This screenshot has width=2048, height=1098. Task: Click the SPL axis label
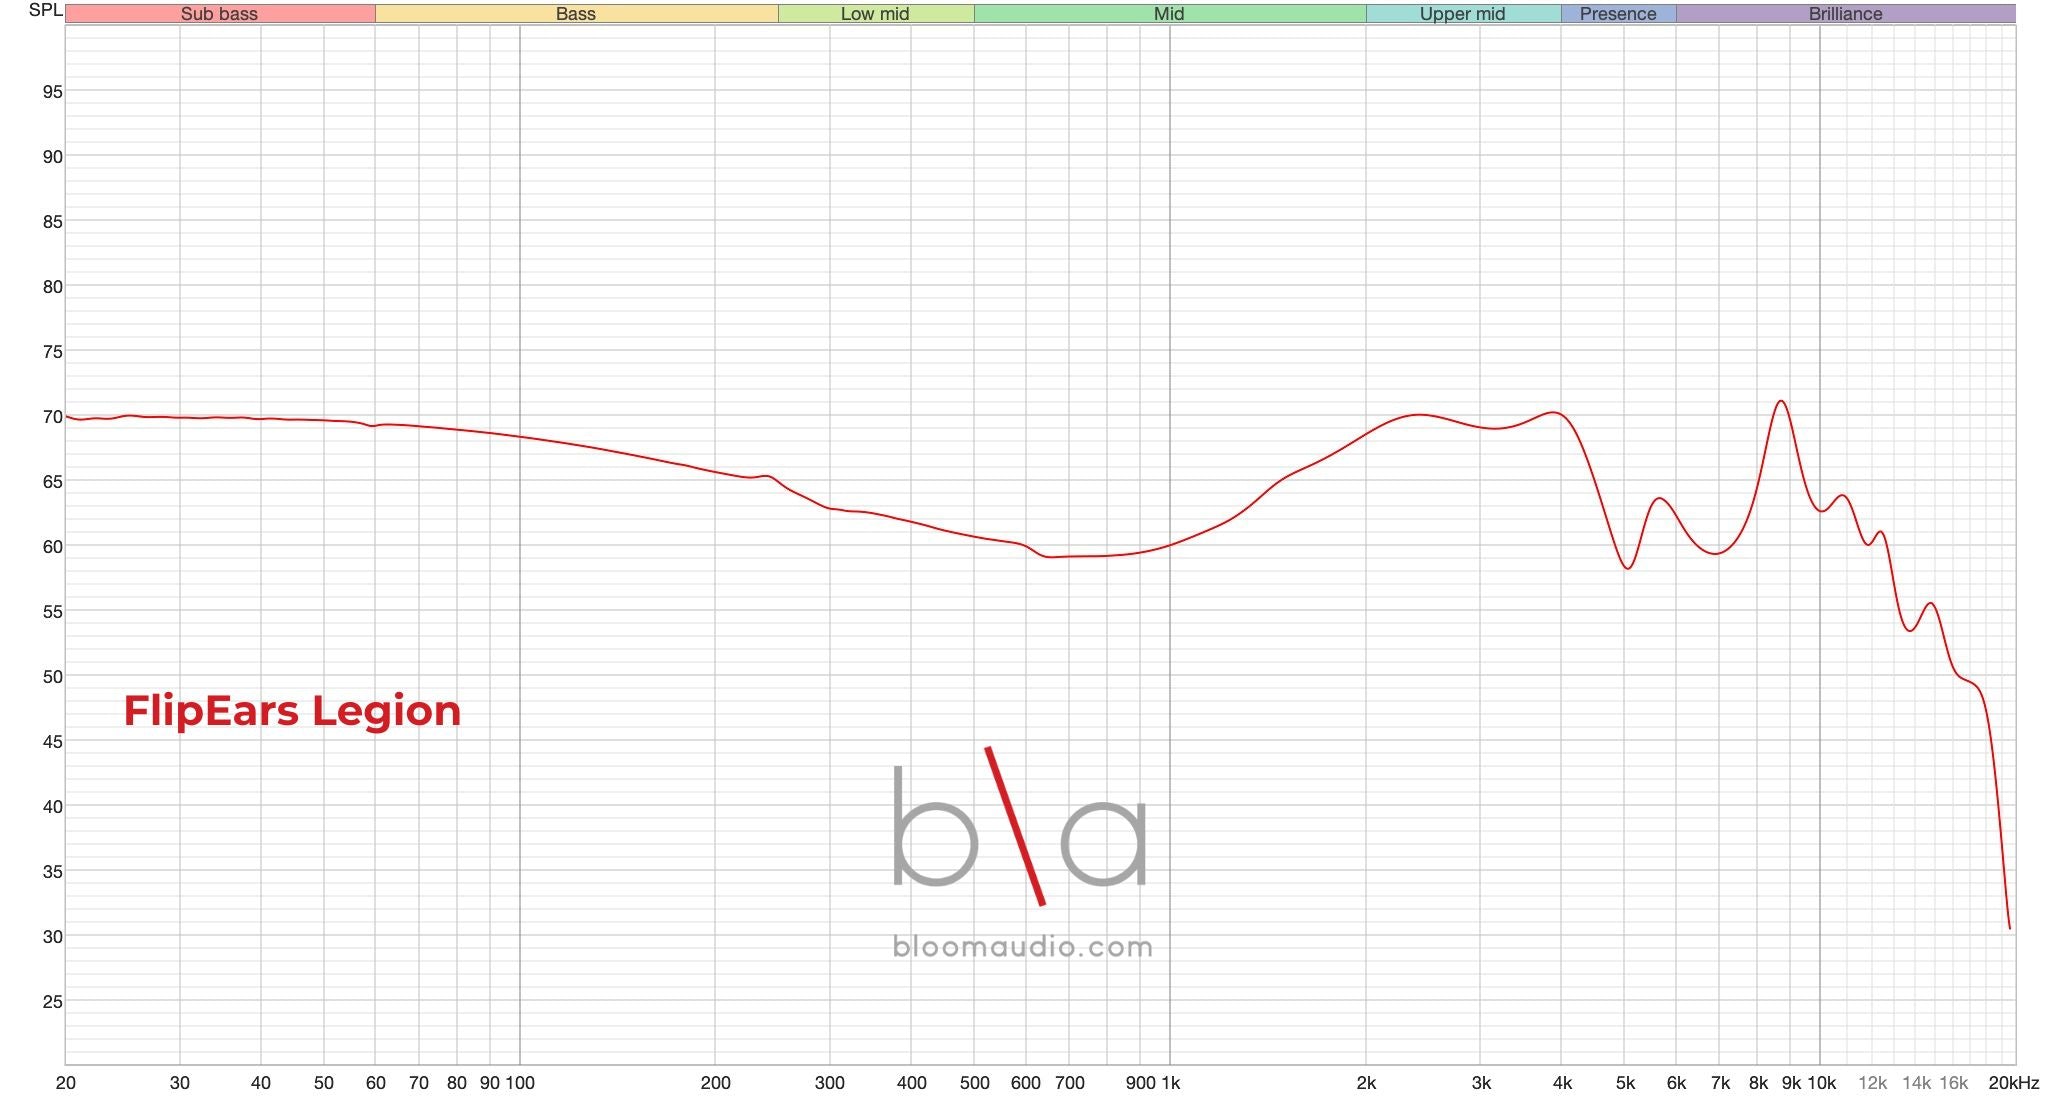point(46,10)
